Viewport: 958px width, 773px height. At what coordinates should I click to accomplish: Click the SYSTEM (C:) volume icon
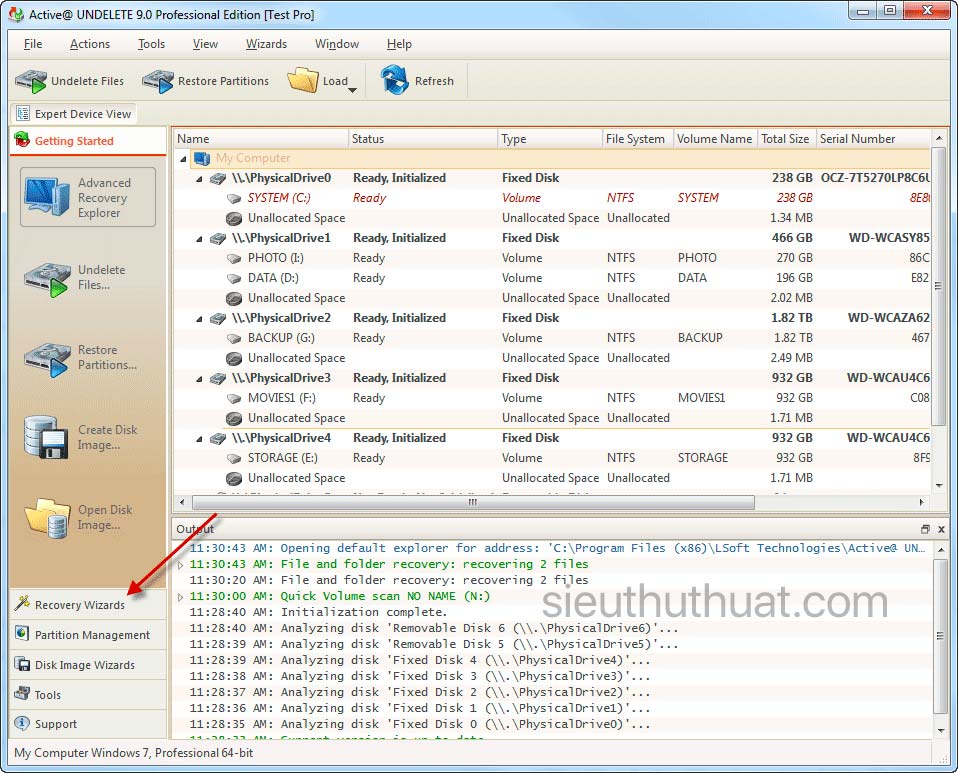tap(234, 199)
